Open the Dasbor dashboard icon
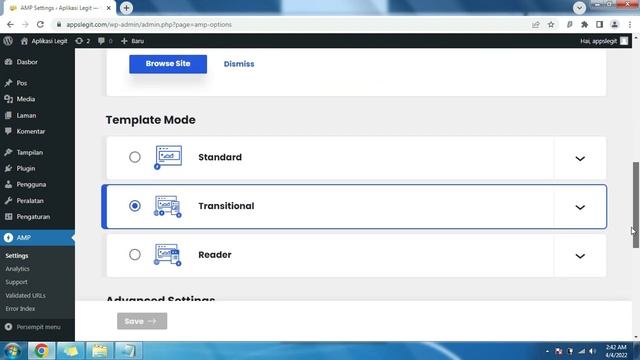 [x=8, y=62]
